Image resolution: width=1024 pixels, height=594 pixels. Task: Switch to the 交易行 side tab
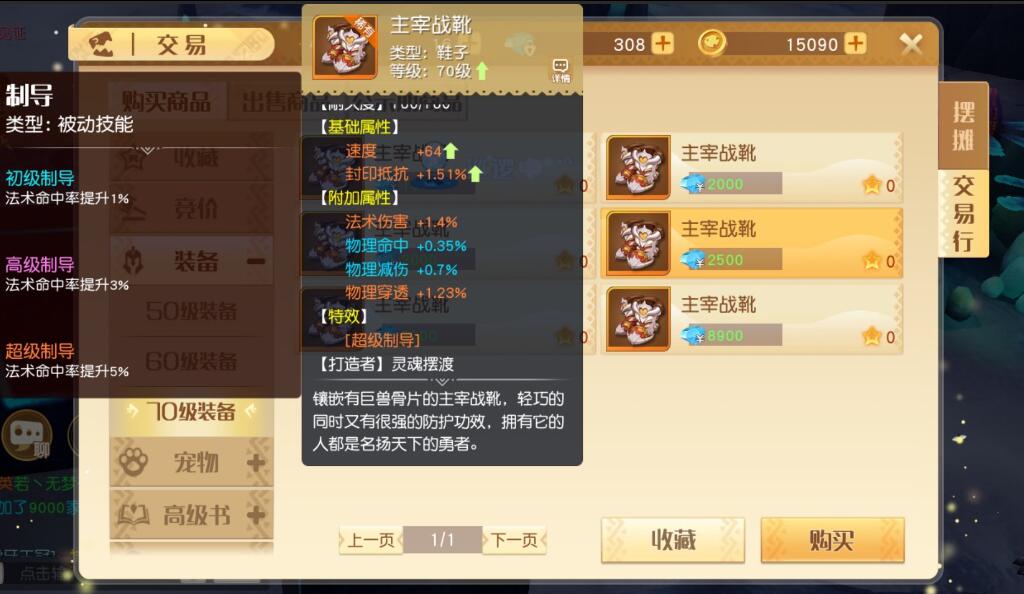pos(963,214)
